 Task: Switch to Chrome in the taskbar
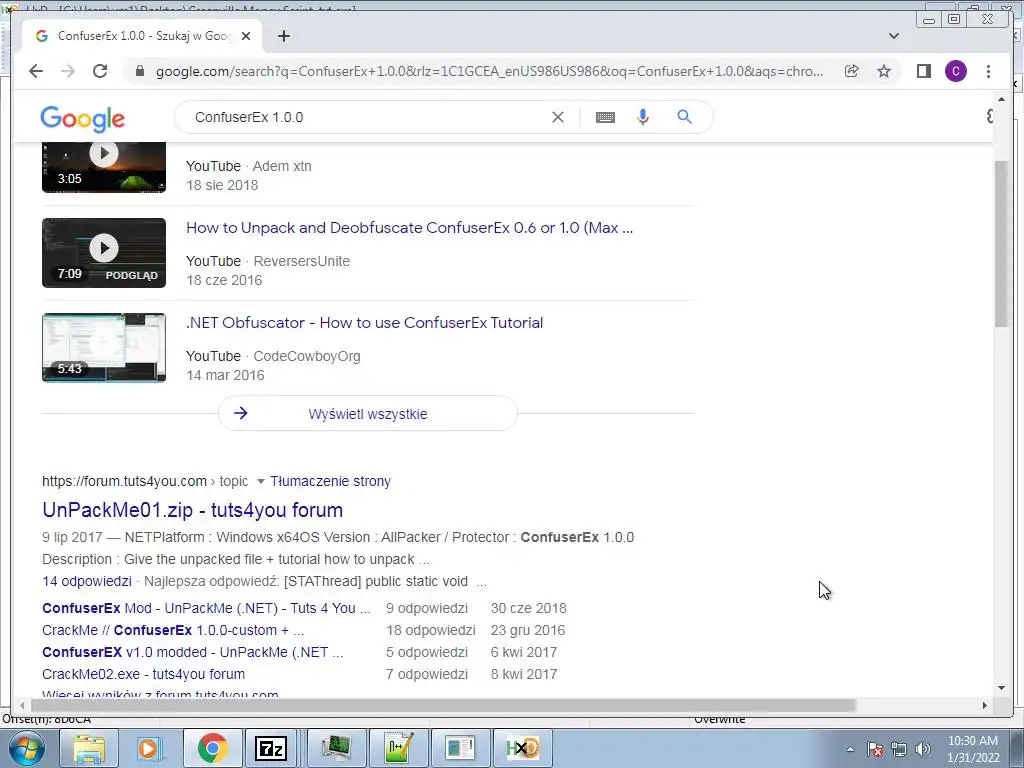[x=212, y=748]
